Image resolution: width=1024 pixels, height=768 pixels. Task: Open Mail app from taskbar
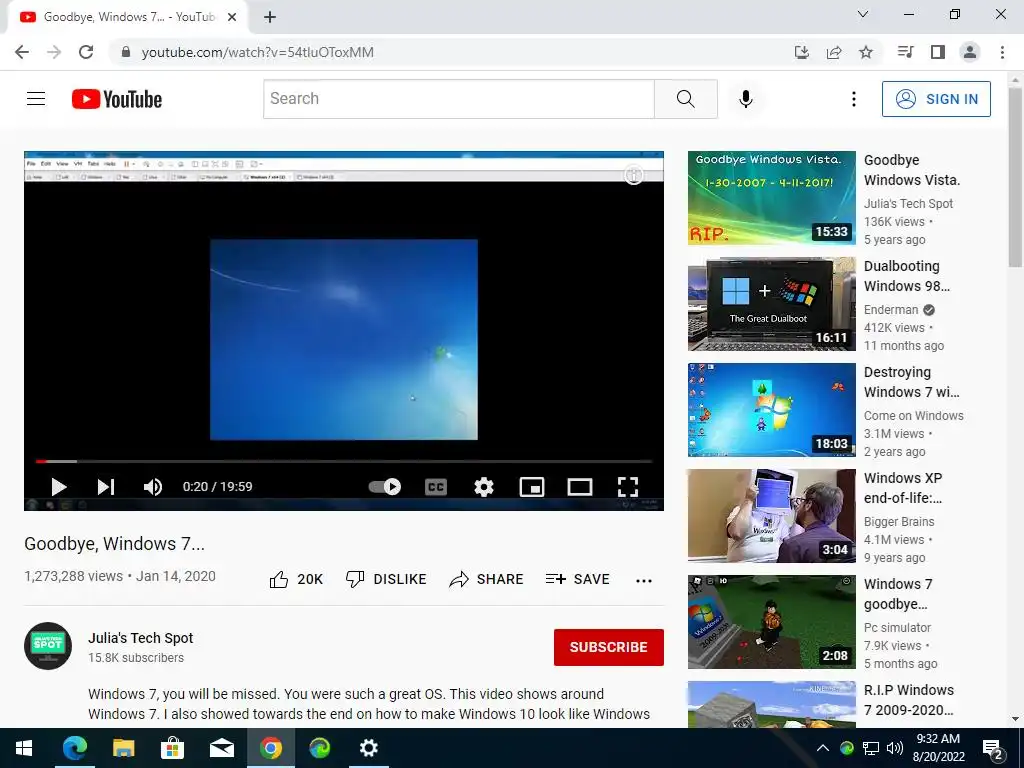221,748
